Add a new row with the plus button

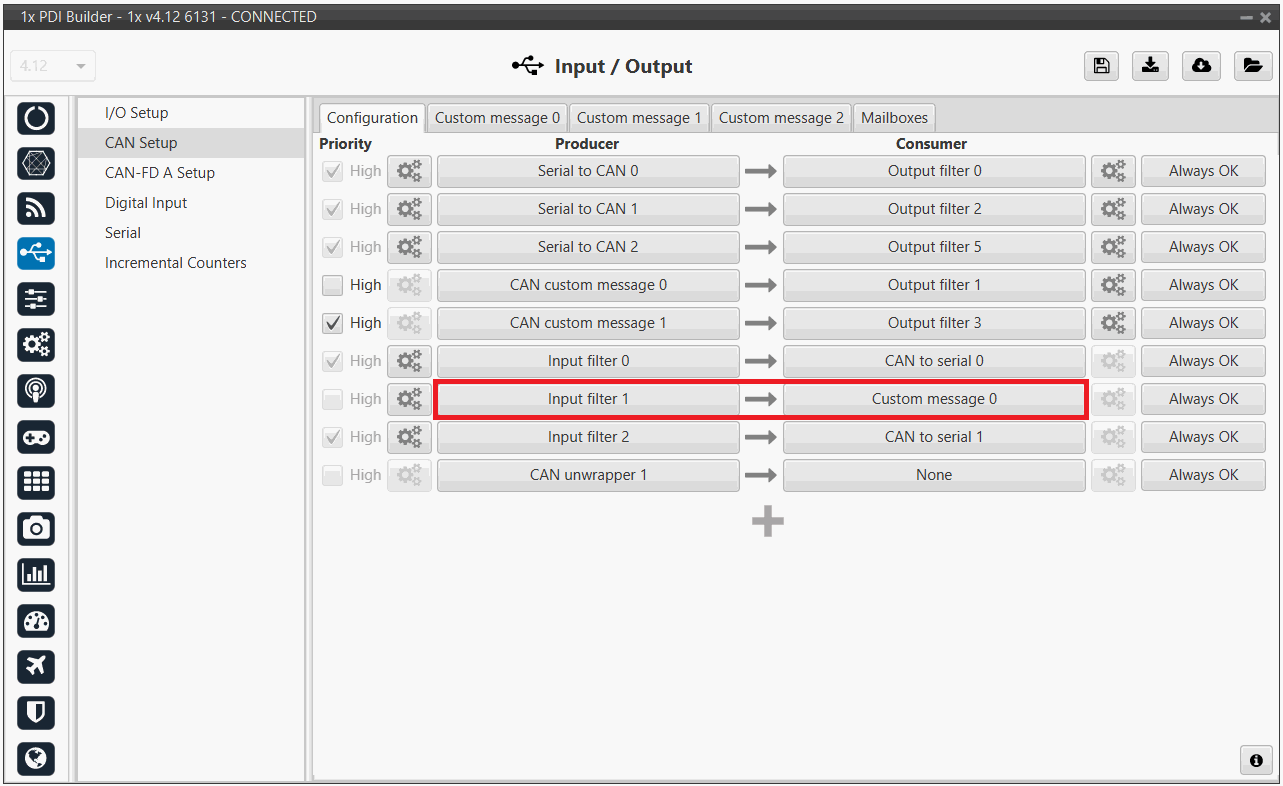click(767, 521)
